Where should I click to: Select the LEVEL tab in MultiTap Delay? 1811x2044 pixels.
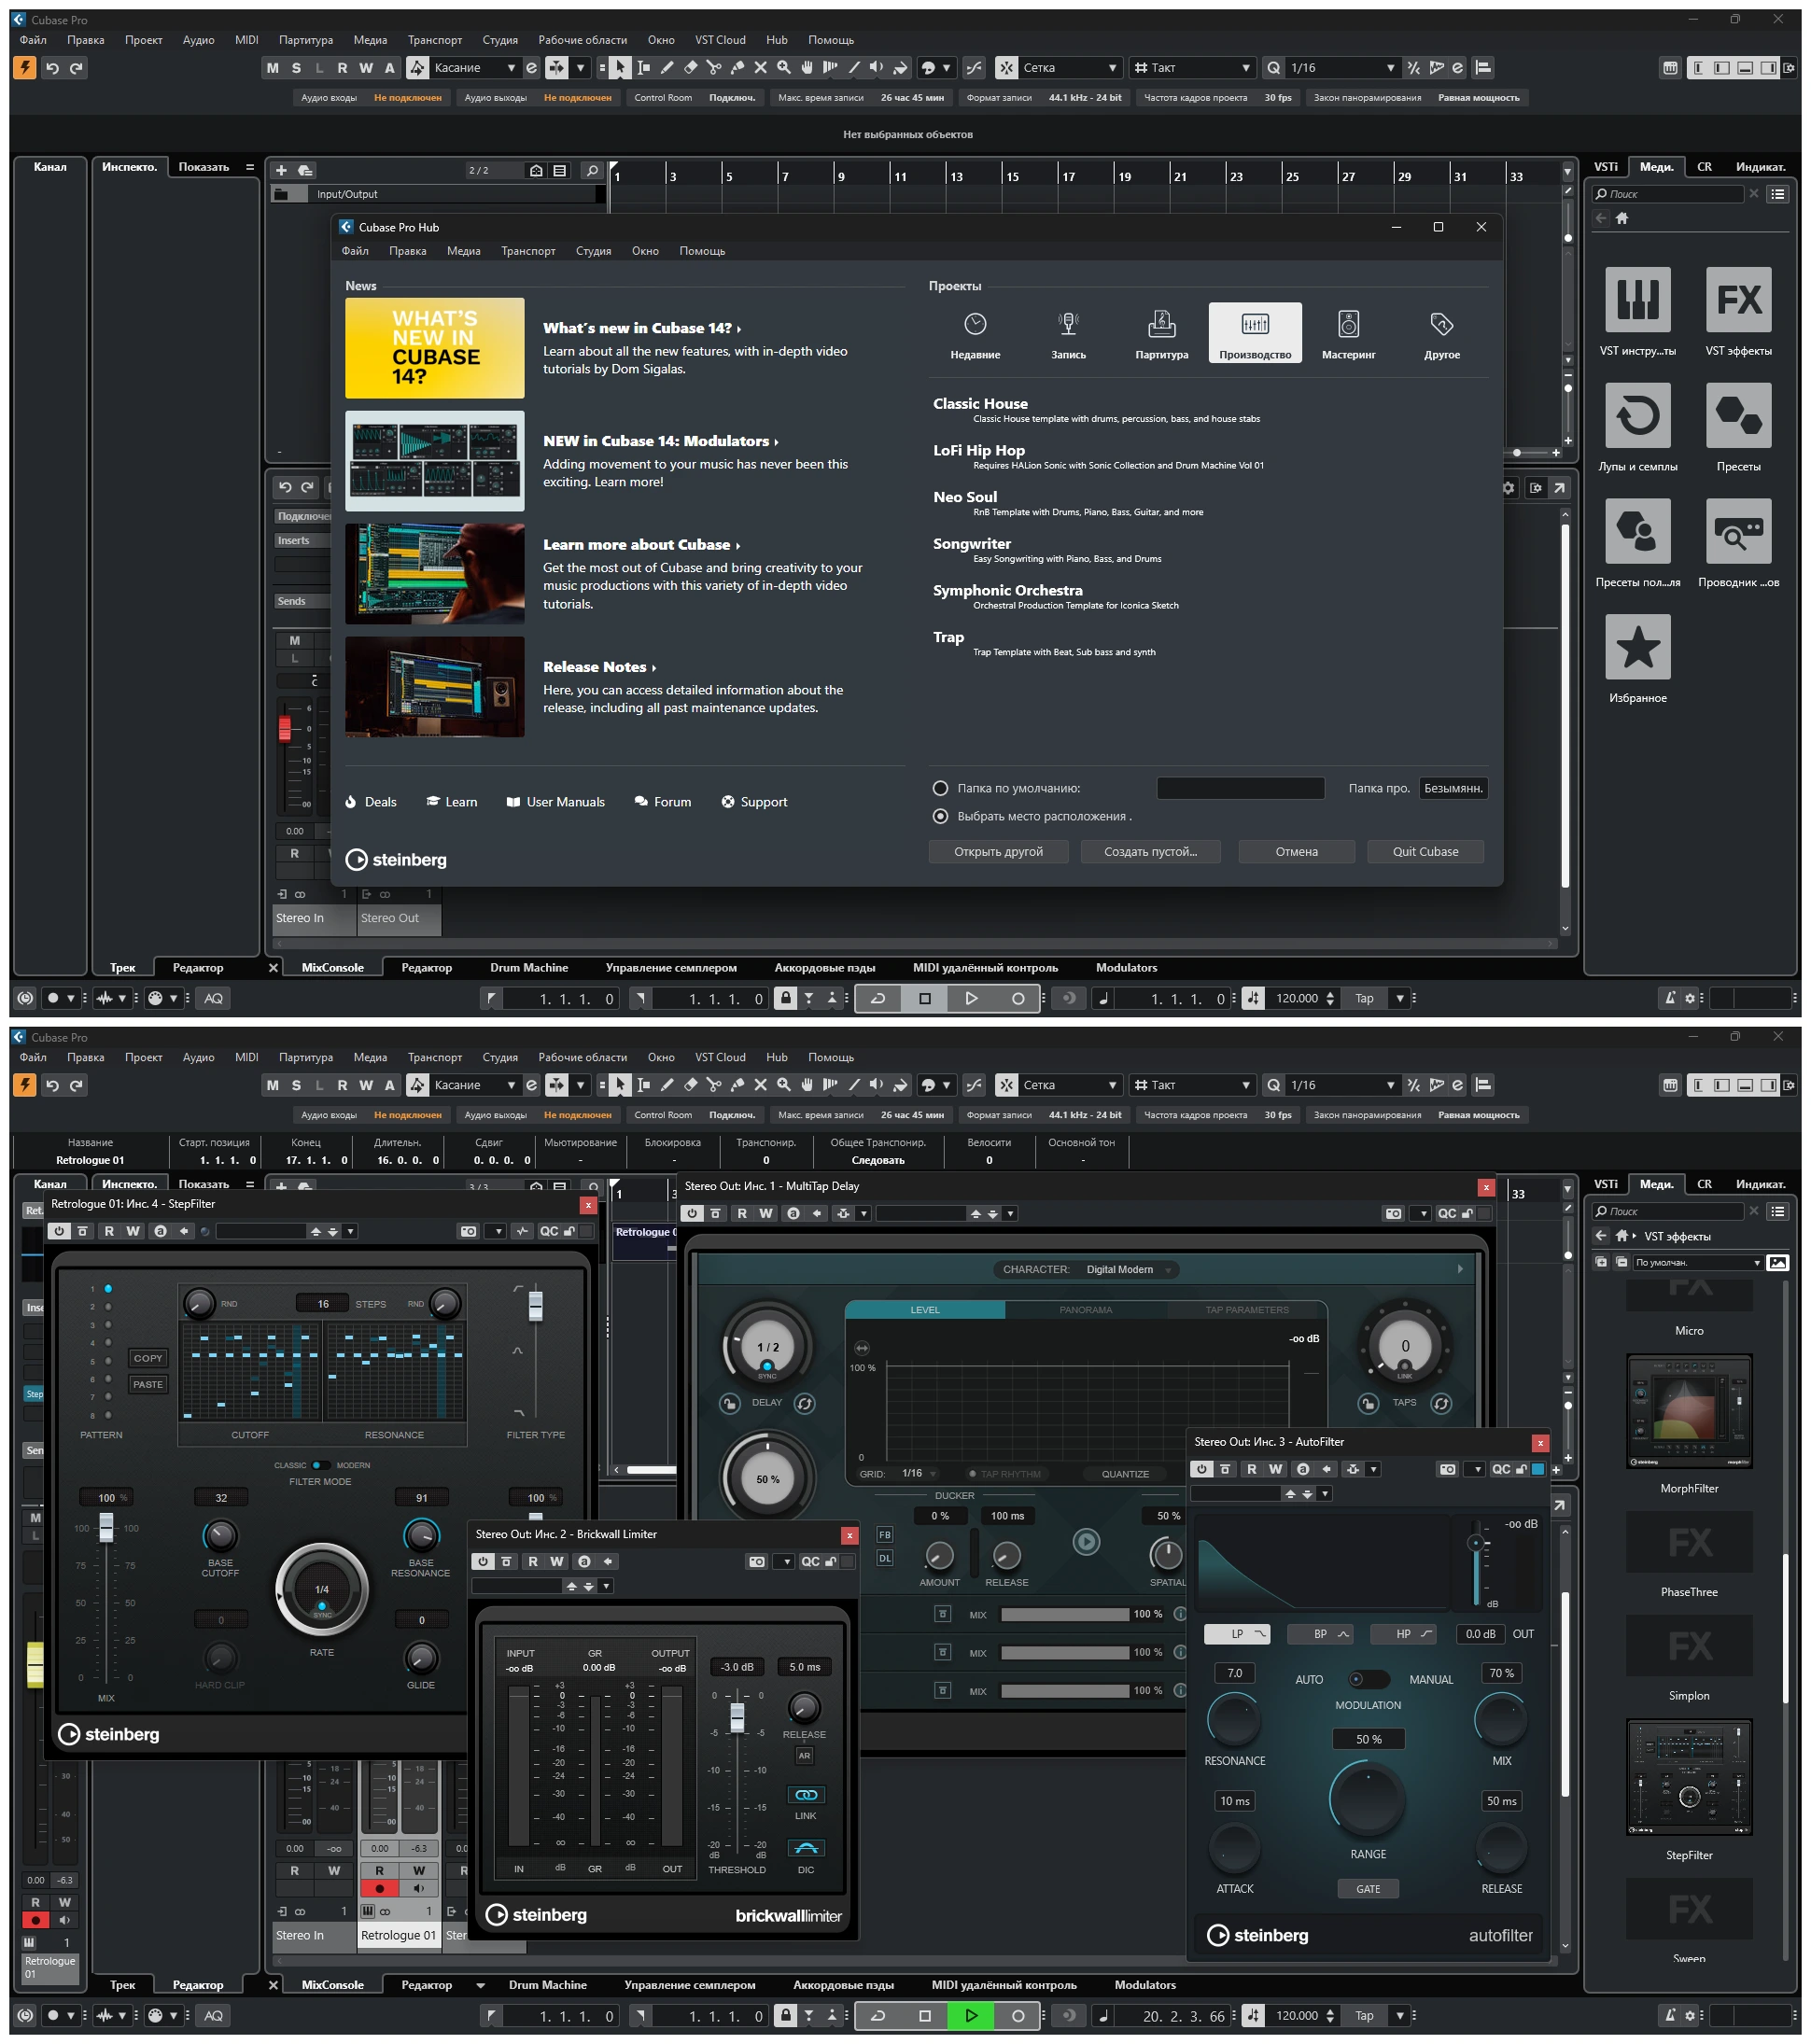pyautogui.click(x=925, y=1310)
